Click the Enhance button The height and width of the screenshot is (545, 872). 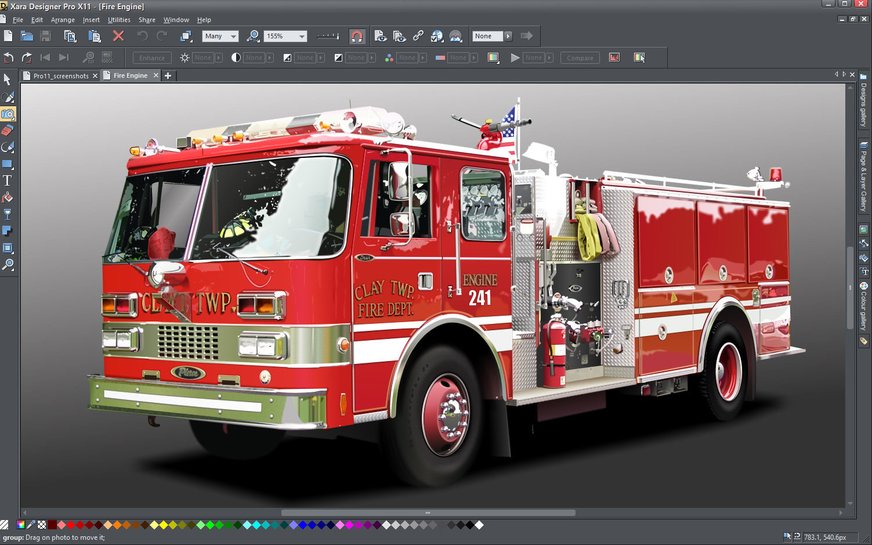152,58
